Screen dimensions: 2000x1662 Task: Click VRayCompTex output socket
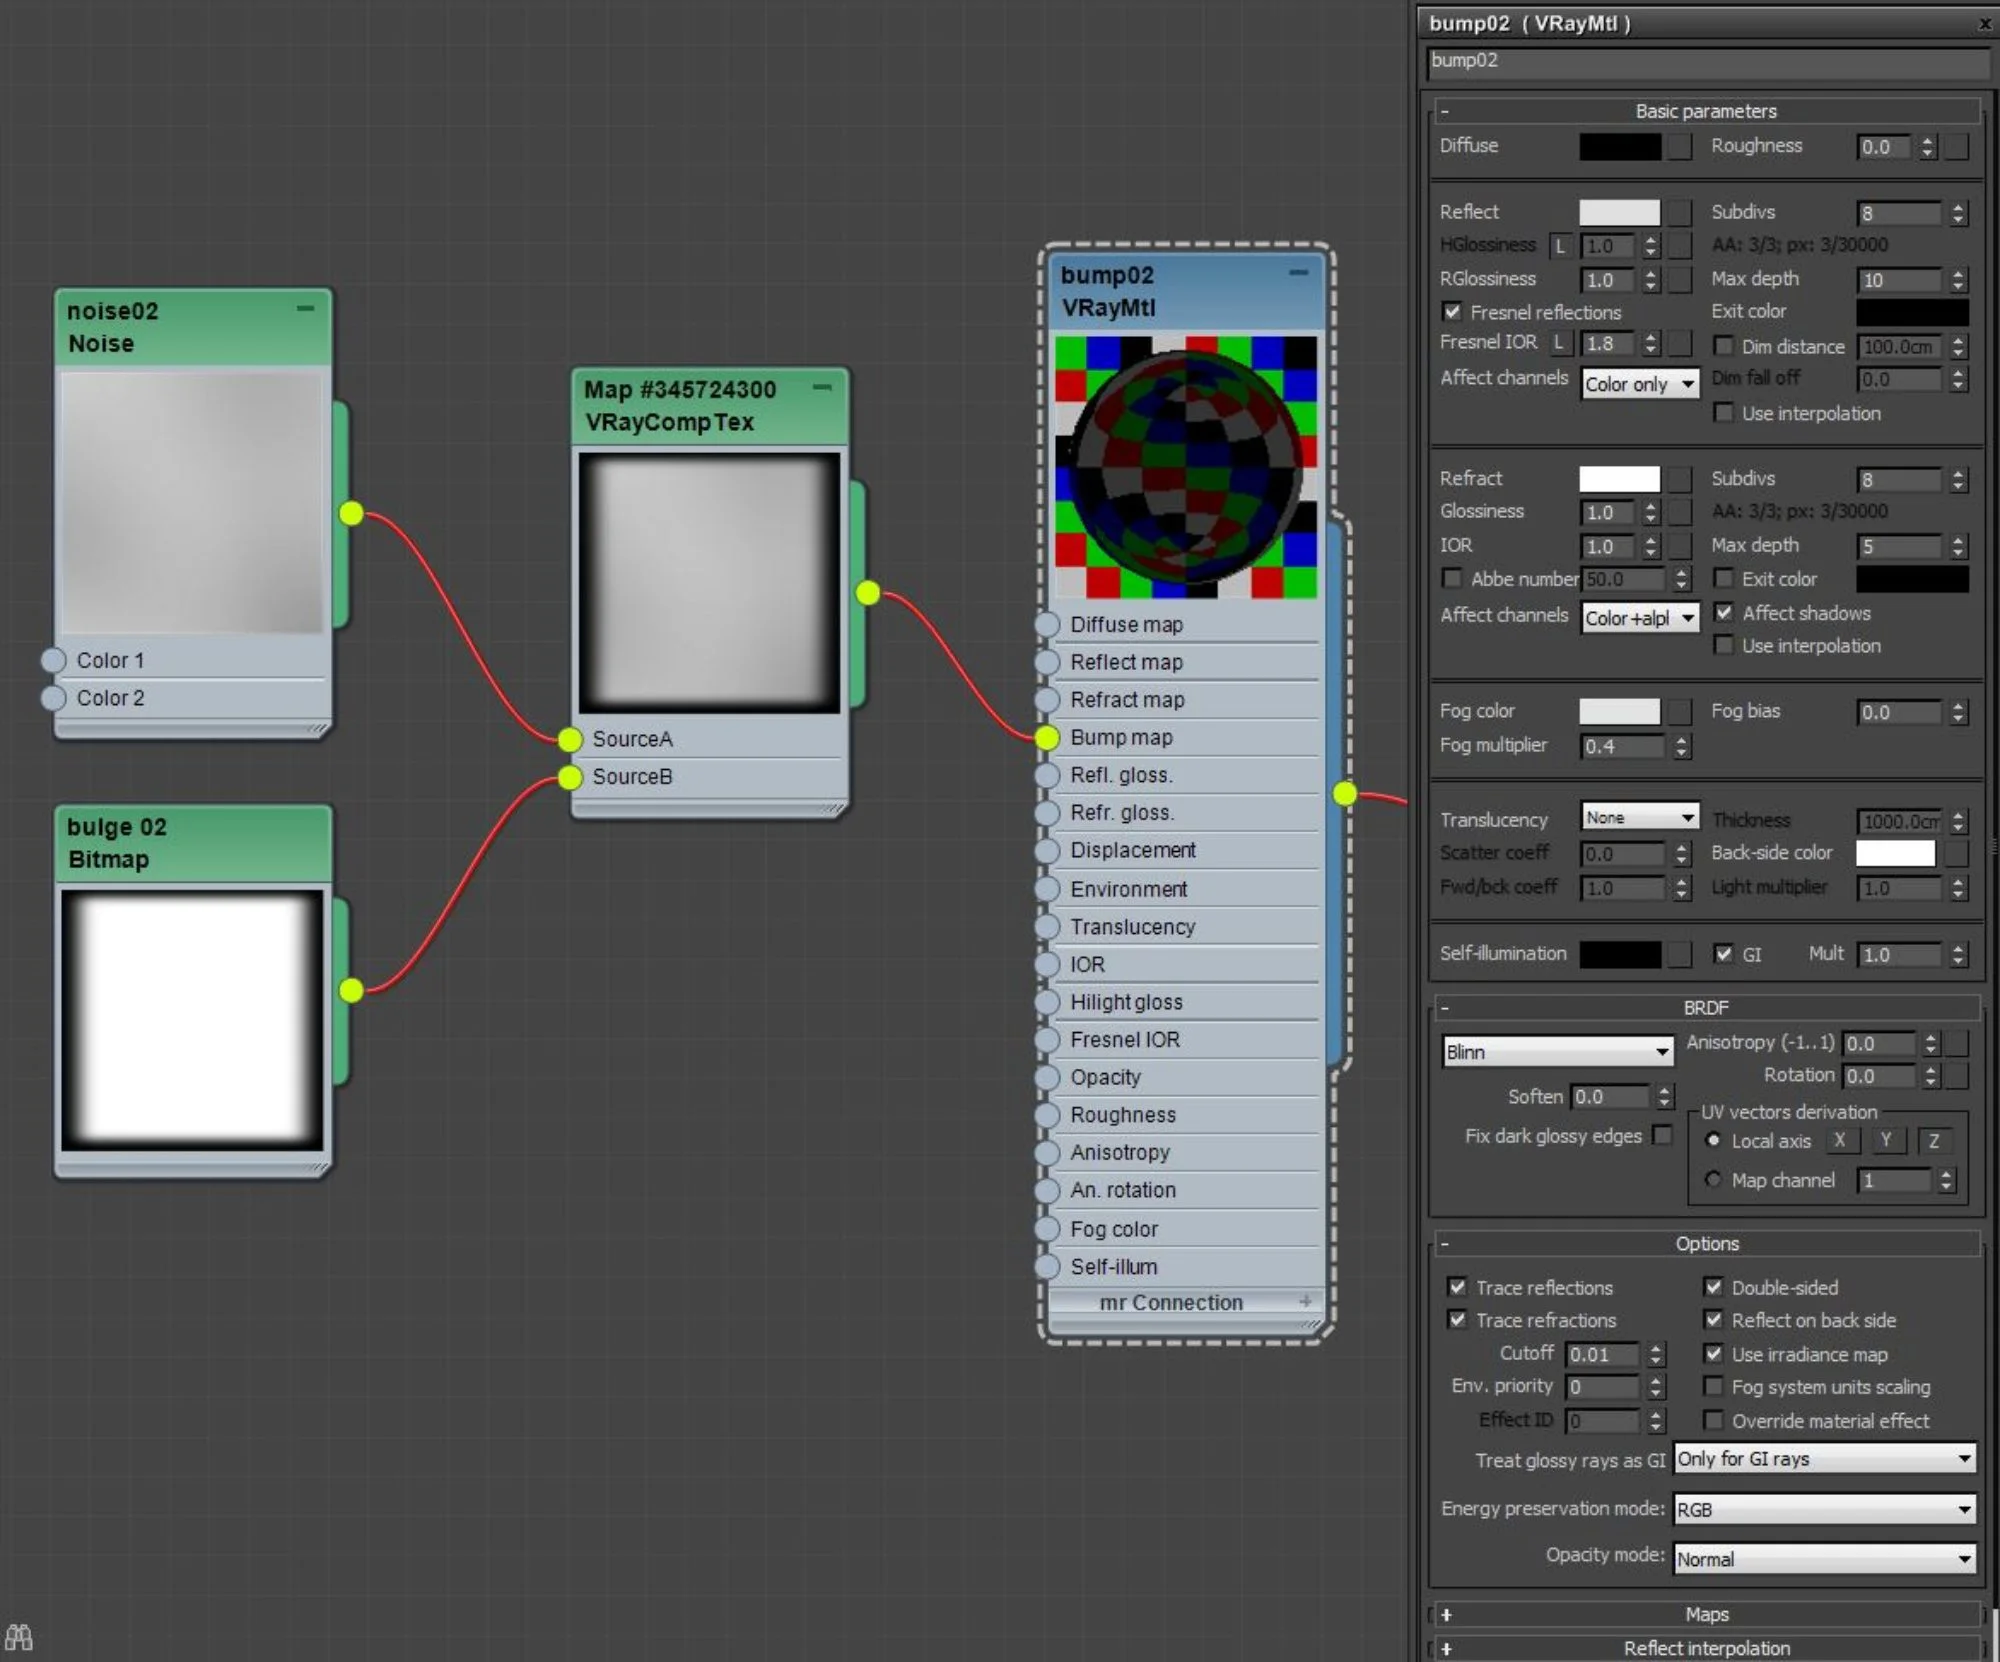click(x=868, y=593)
